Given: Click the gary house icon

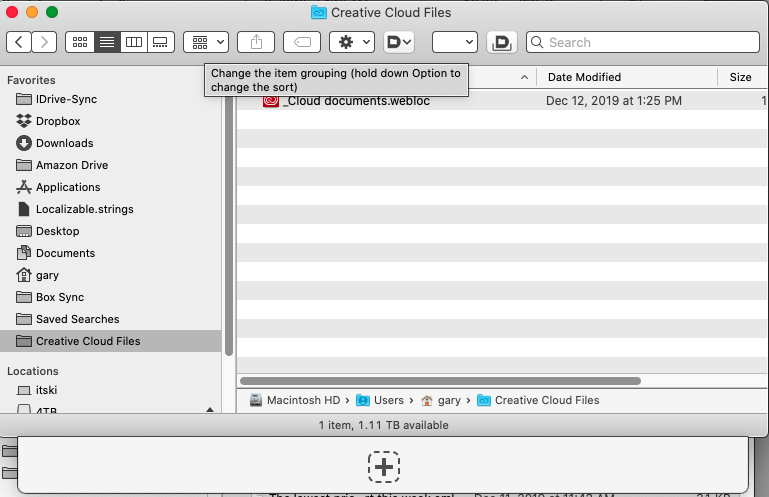Looking at the screenshot, I should point(24,275).
